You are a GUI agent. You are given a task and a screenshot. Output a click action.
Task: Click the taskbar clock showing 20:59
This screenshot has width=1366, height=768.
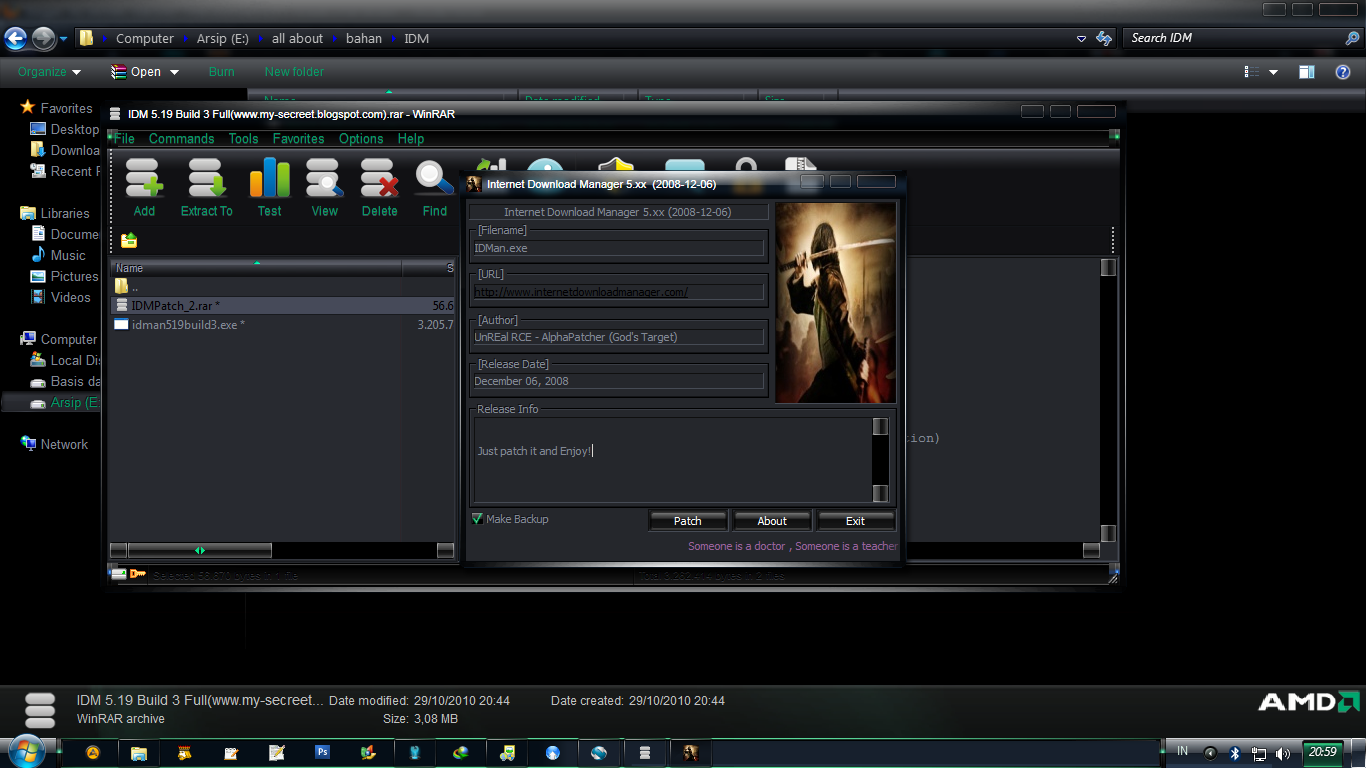[x=1322, y=752]
